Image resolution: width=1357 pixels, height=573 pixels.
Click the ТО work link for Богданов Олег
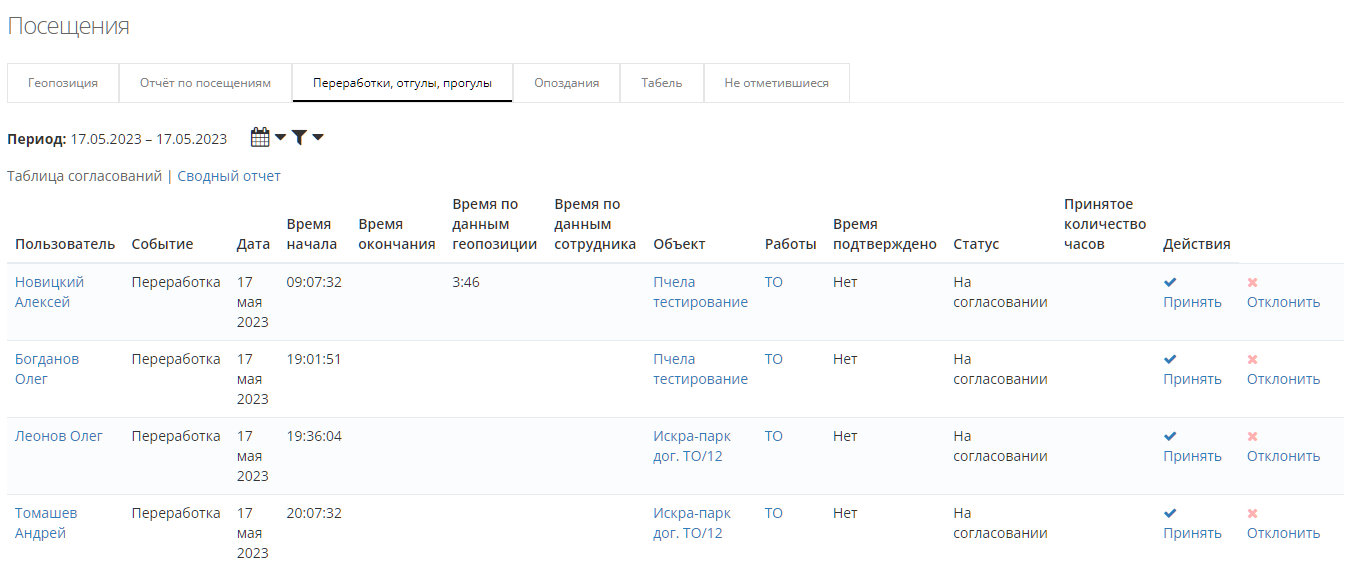point(774,359)
